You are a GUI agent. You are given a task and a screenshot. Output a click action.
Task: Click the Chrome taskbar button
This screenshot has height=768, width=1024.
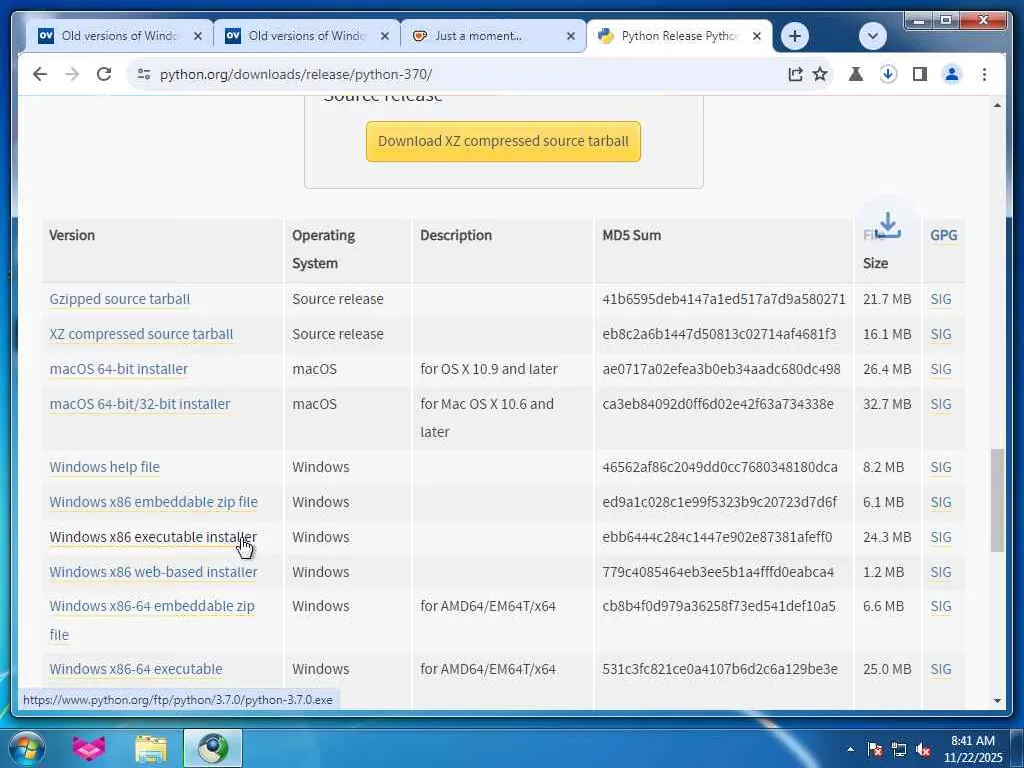[x=213, y=748]
